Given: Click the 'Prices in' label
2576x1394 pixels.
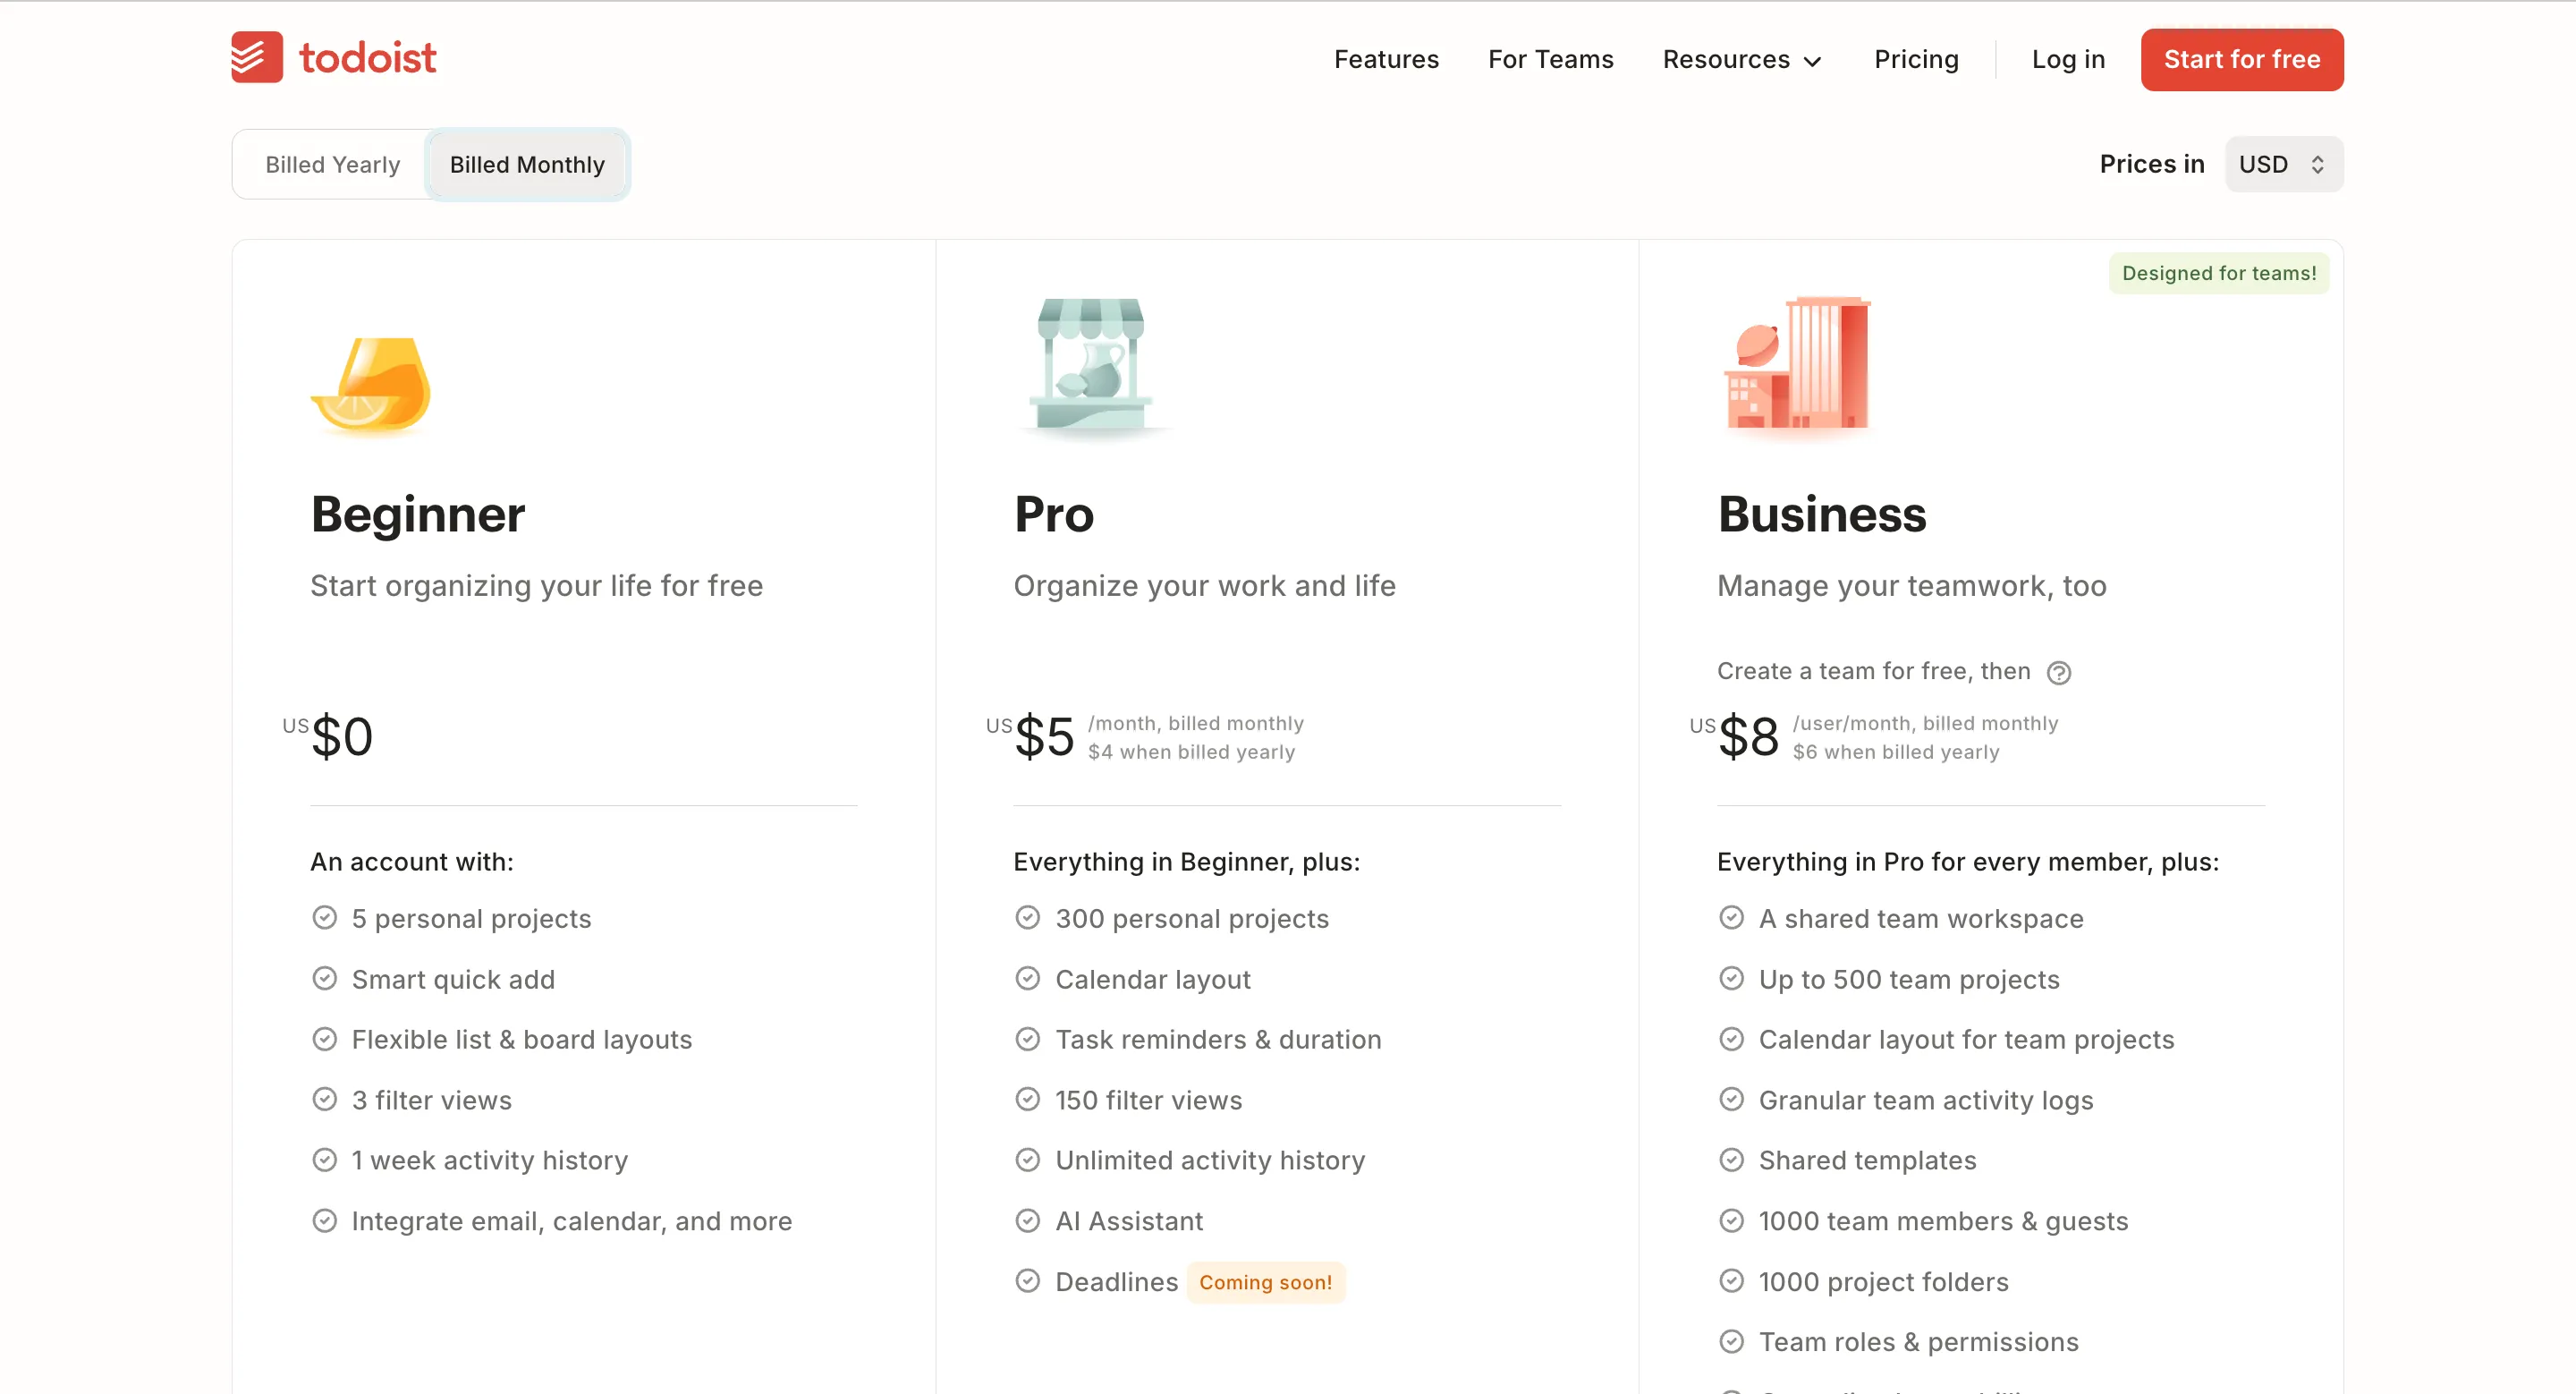Looking at the screenshot, I should (x=2151, y=164).
